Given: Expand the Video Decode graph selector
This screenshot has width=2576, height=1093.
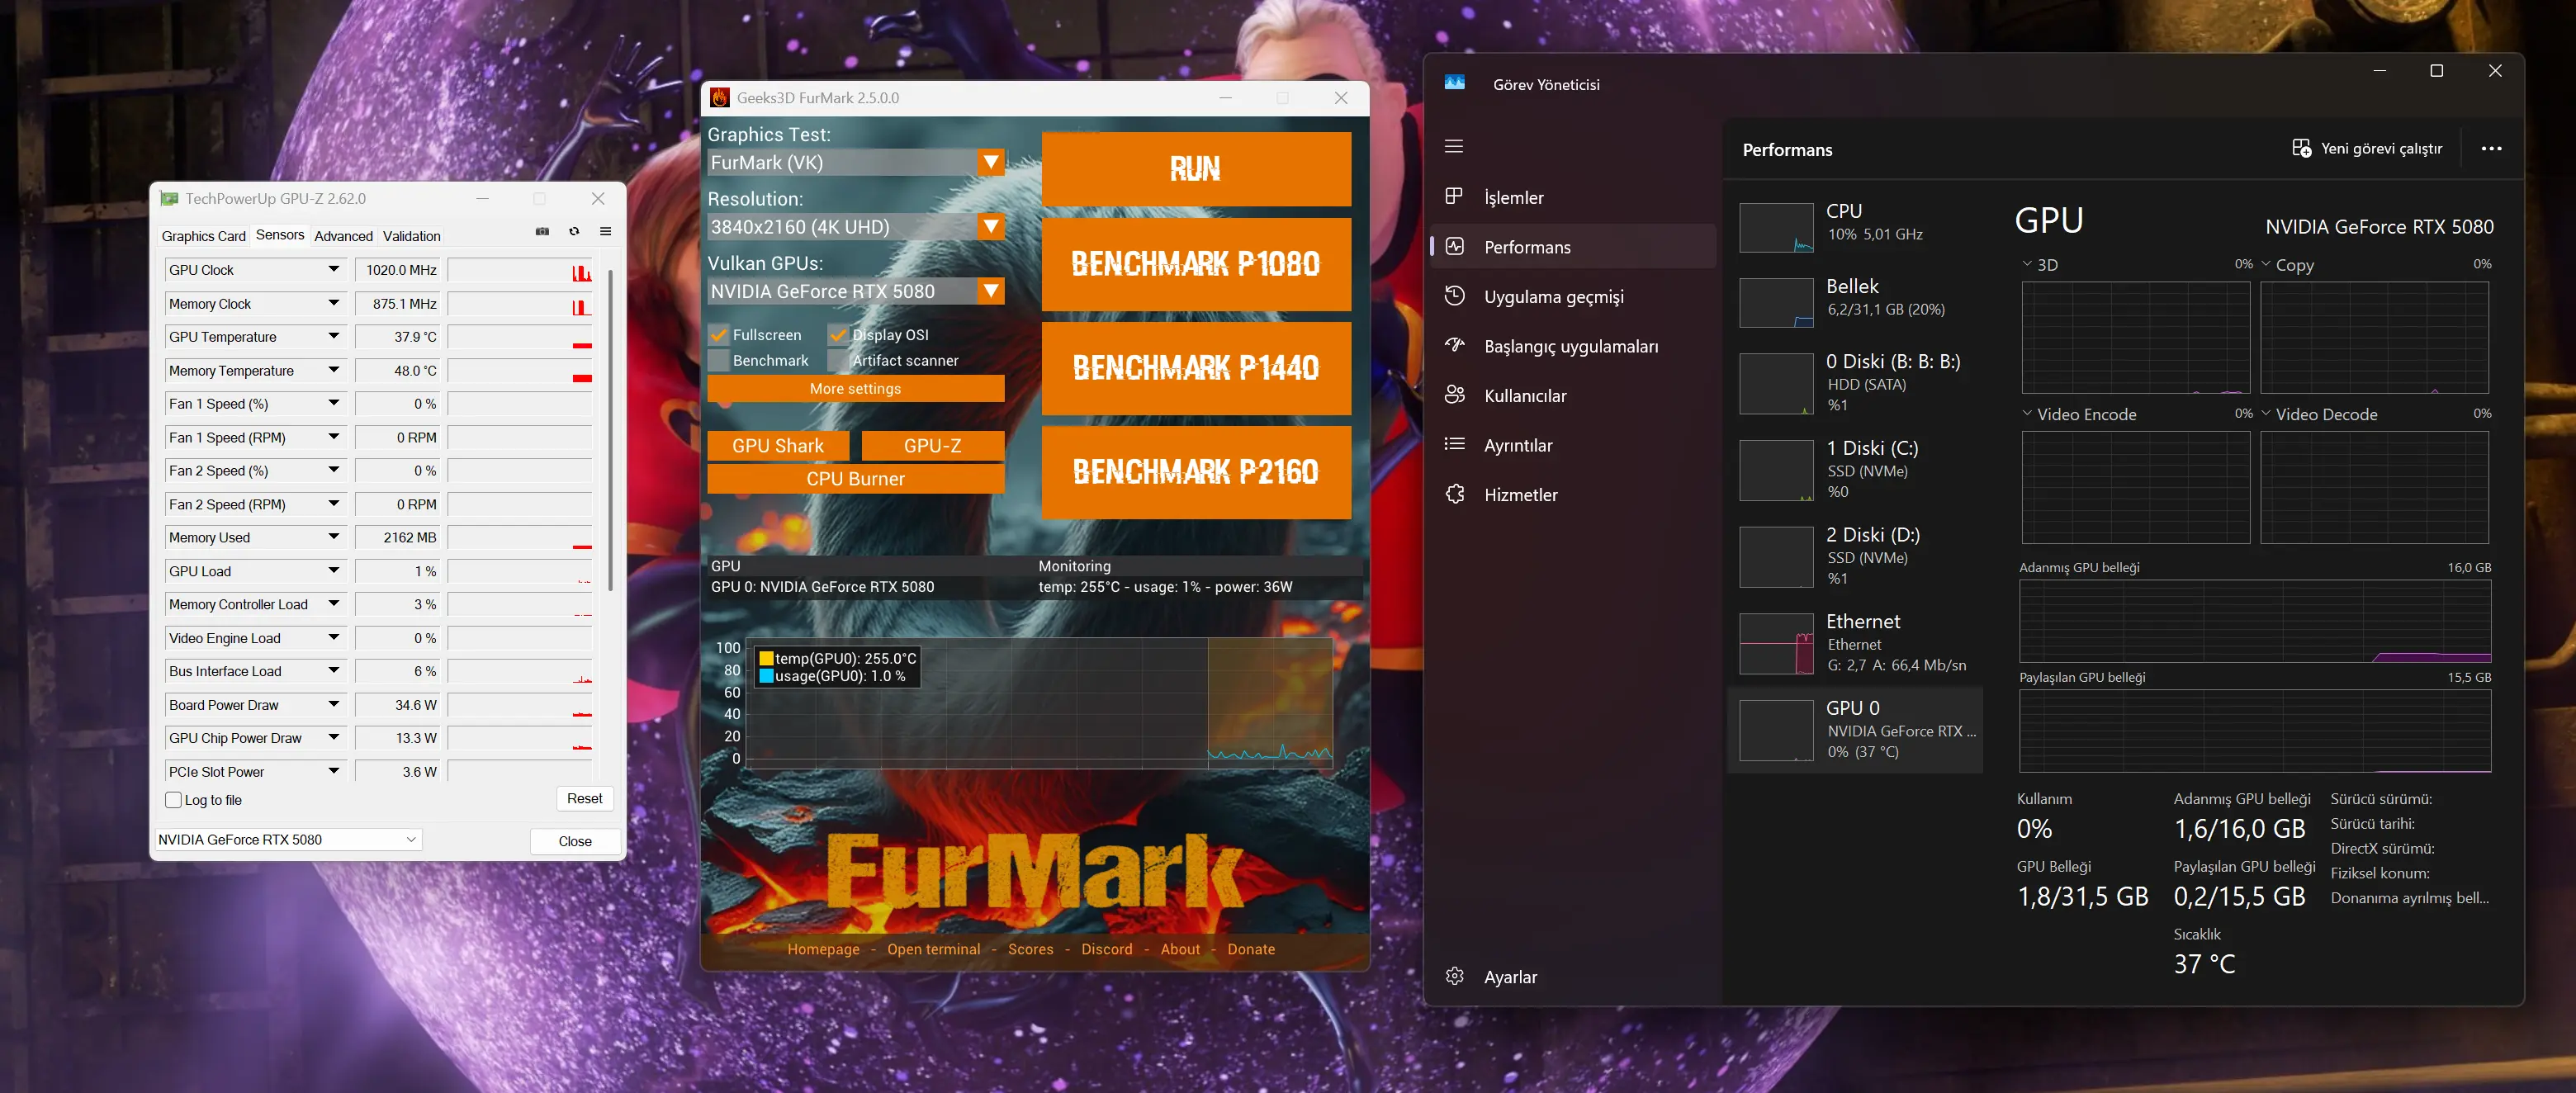Looking at the screenshot, I should tap(2266, 414).
